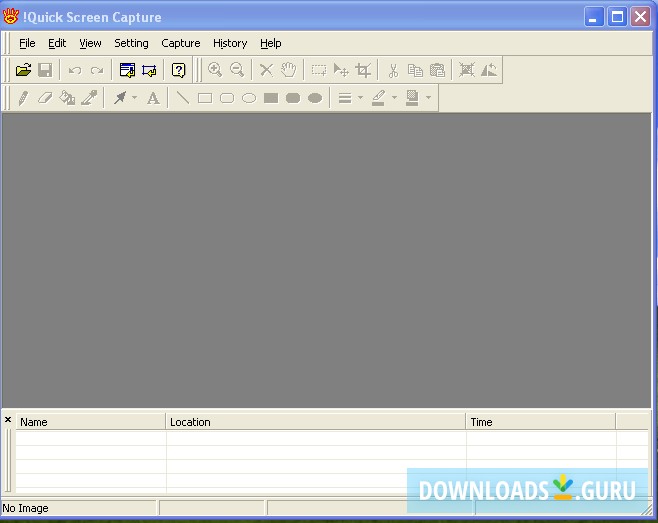Select the Eraser tool
This screenshot has height=523, width=658.
click(45, 98)
